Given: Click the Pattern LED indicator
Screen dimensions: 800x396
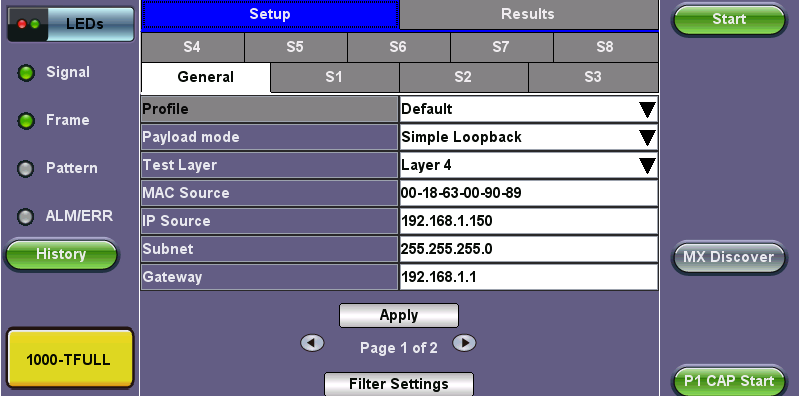Looking at the screenshot, I should pyautogui.click(x=26, y=169).
